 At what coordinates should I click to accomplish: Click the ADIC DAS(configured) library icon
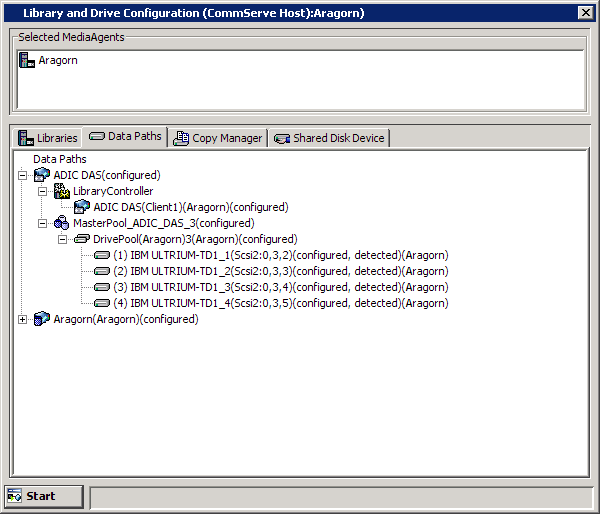click(42, 175)
